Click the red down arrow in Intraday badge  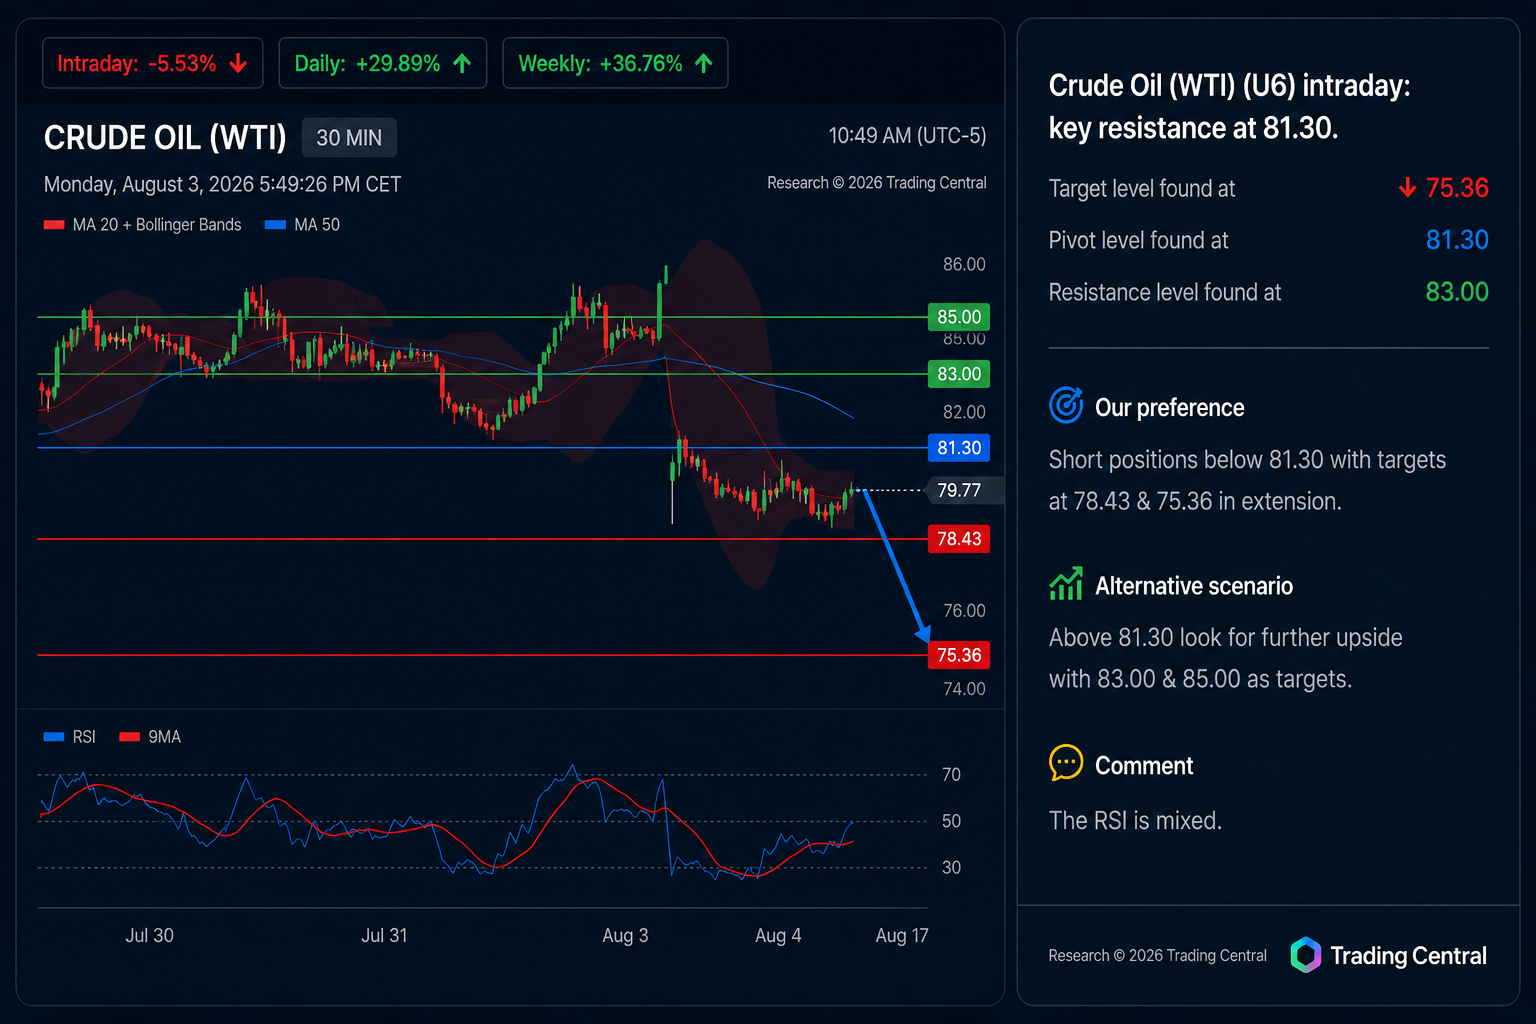238,63
